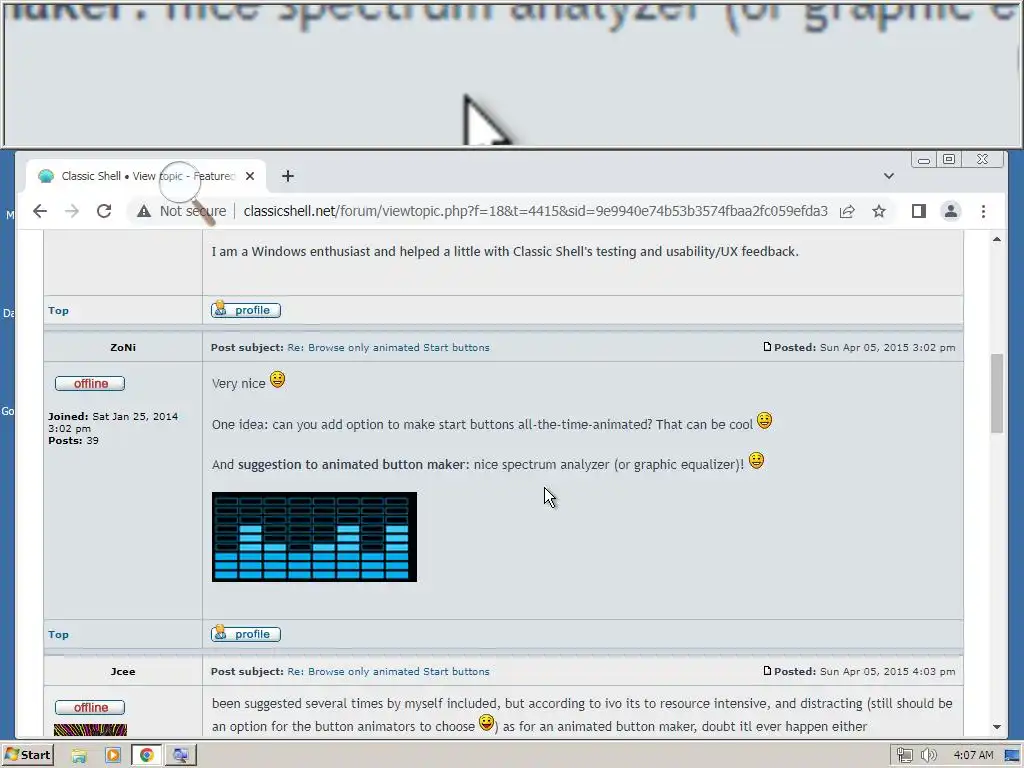
Task: Click 'Posted: Sun Apr 05, 2015 3:02 pm'
Action: 865,347
